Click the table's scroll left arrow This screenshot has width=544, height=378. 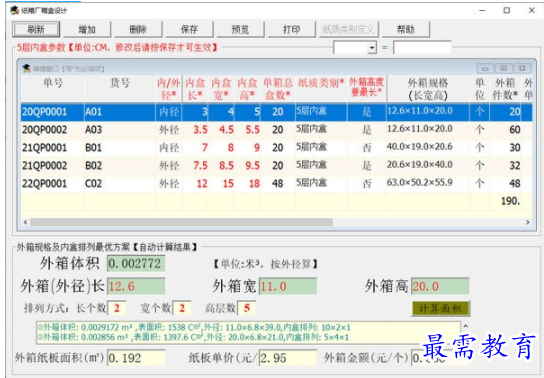click(x=25, y=222)
